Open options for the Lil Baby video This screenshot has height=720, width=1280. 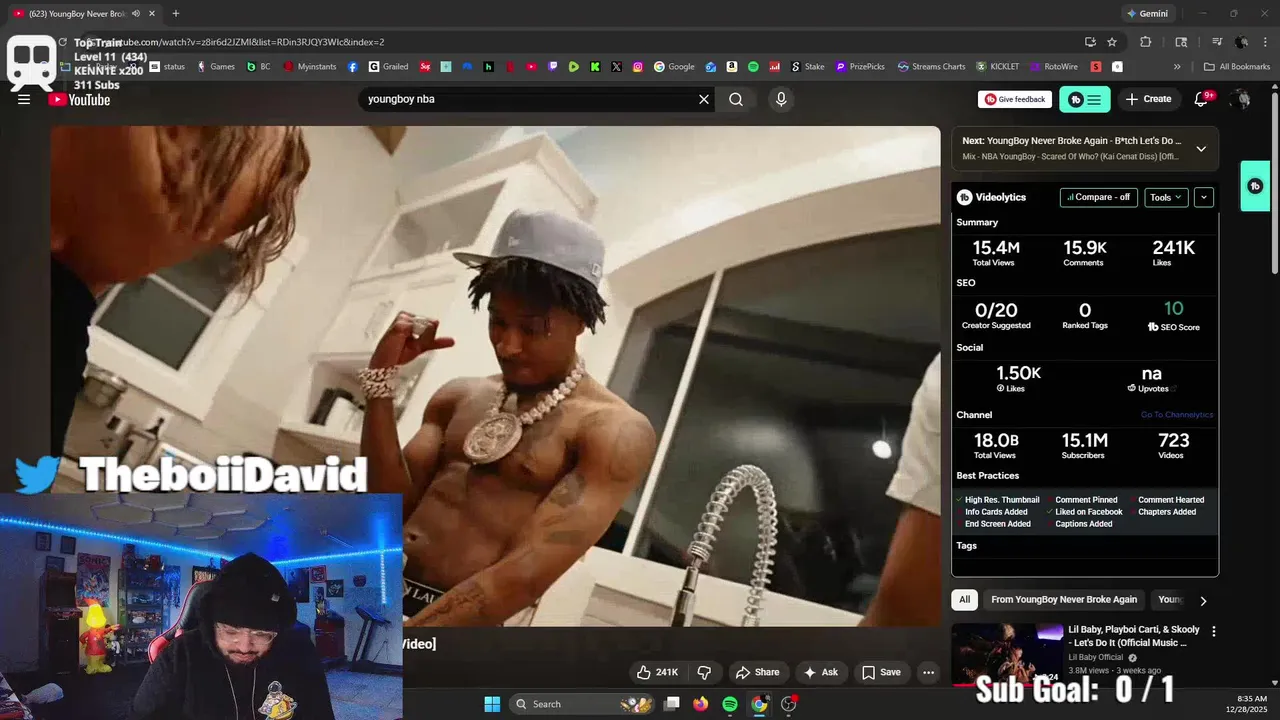[x=1214, y=631]
